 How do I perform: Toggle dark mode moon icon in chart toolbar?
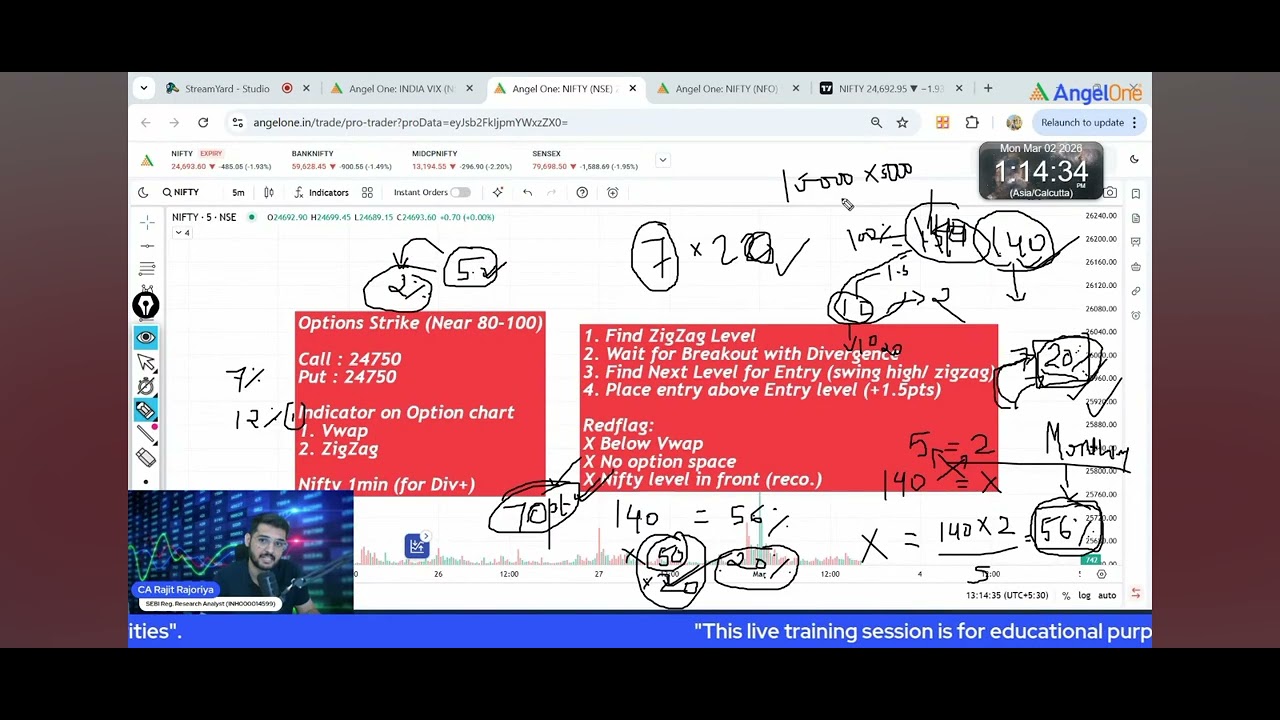(143, 192)
